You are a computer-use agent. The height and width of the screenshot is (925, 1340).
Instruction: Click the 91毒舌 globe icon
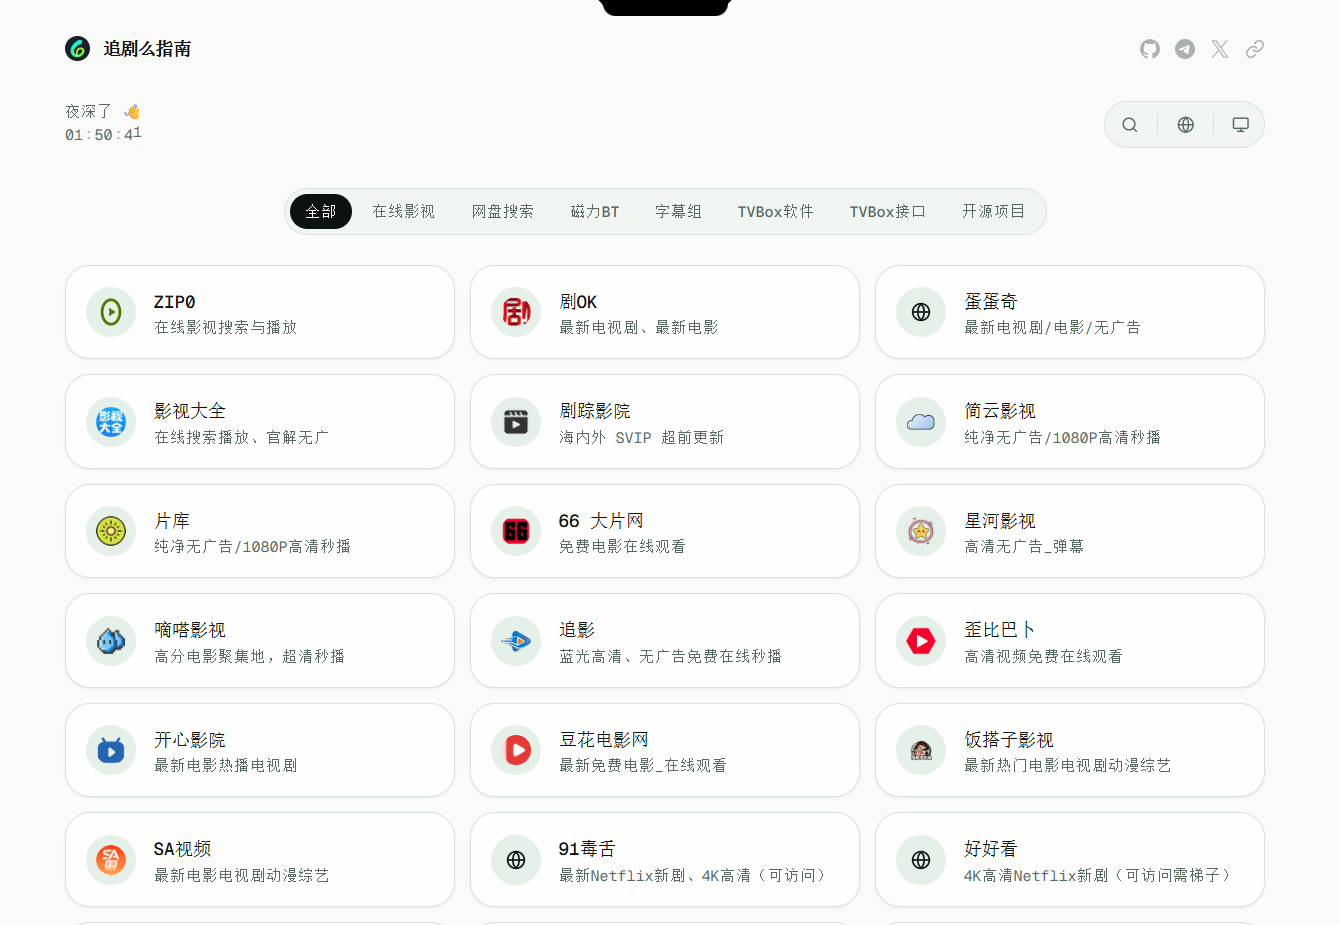[516, 860]
